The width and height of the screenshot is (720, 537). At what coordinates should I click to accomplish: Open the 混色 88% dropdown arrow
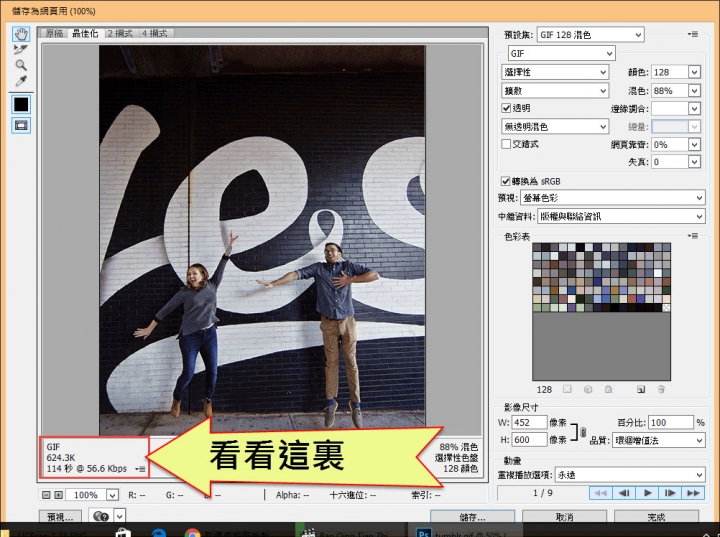[x=694, y=91]
